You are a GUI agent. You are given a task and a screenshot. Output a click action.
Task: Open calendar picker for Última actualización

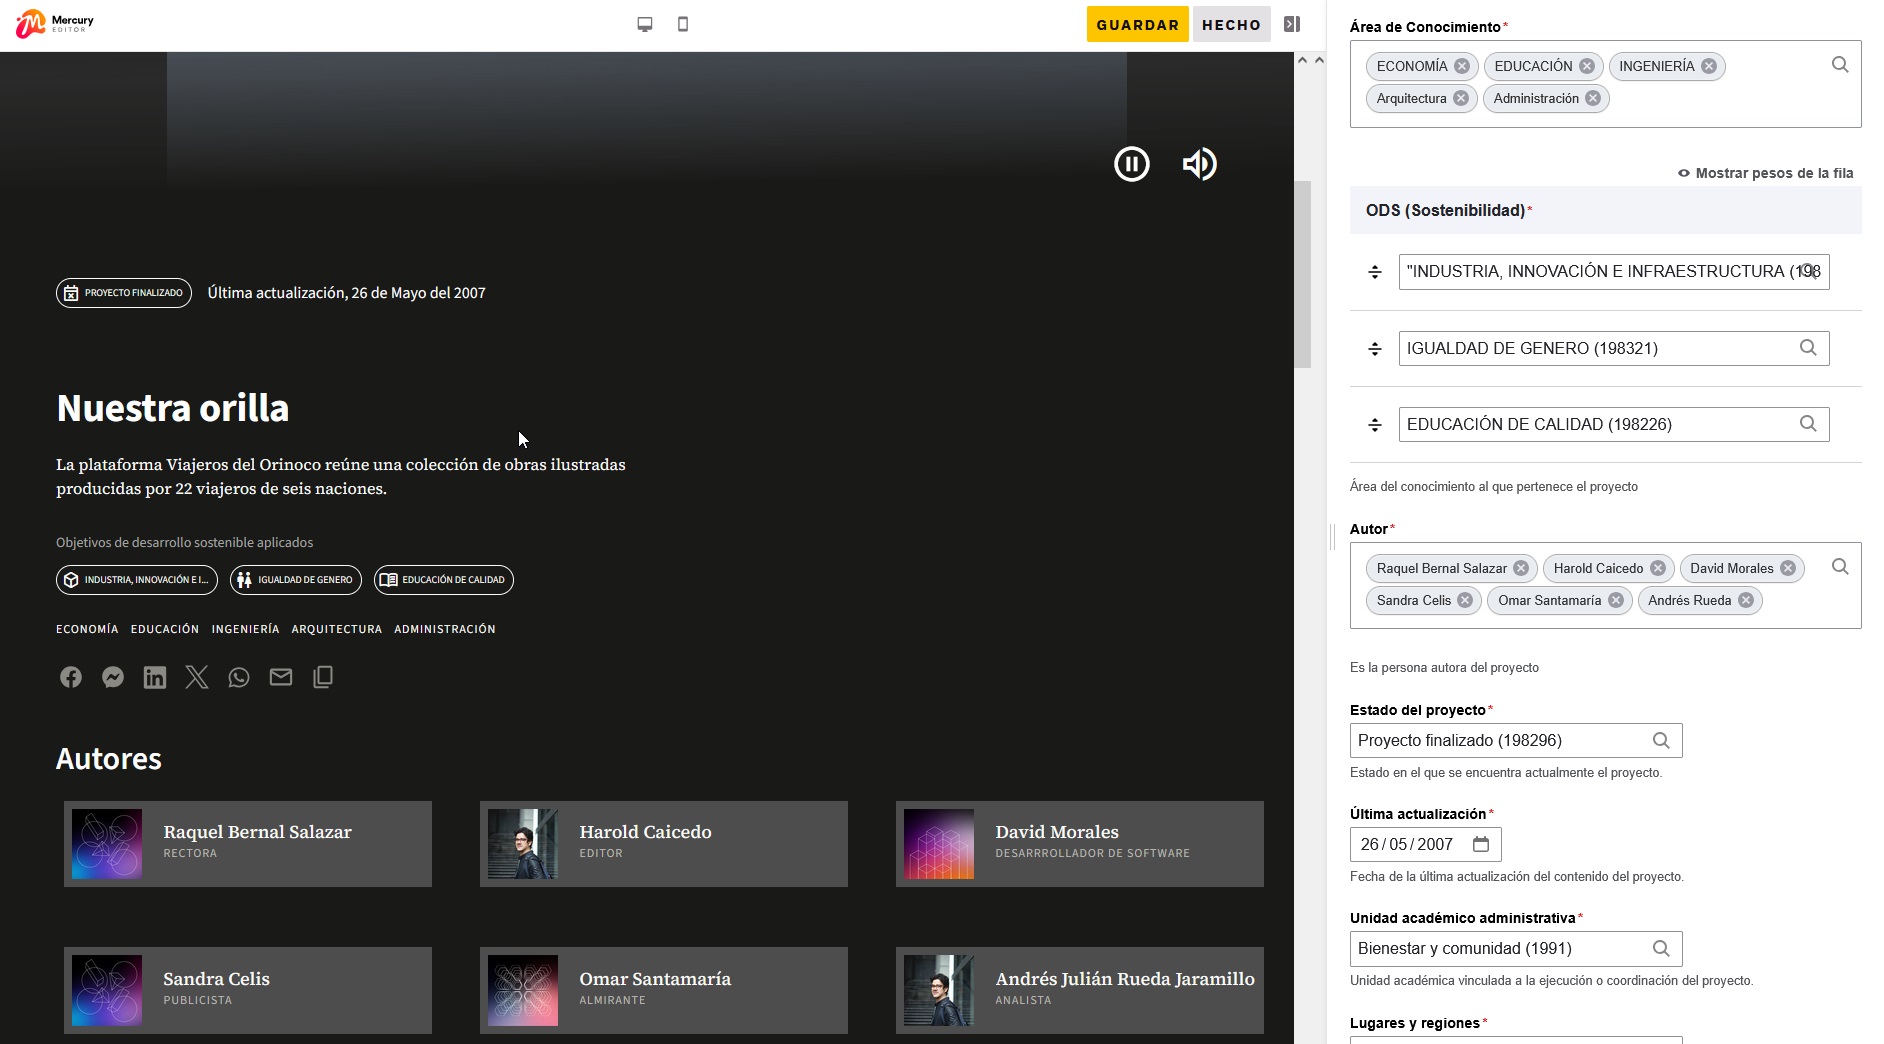(x=1481, y=844)
